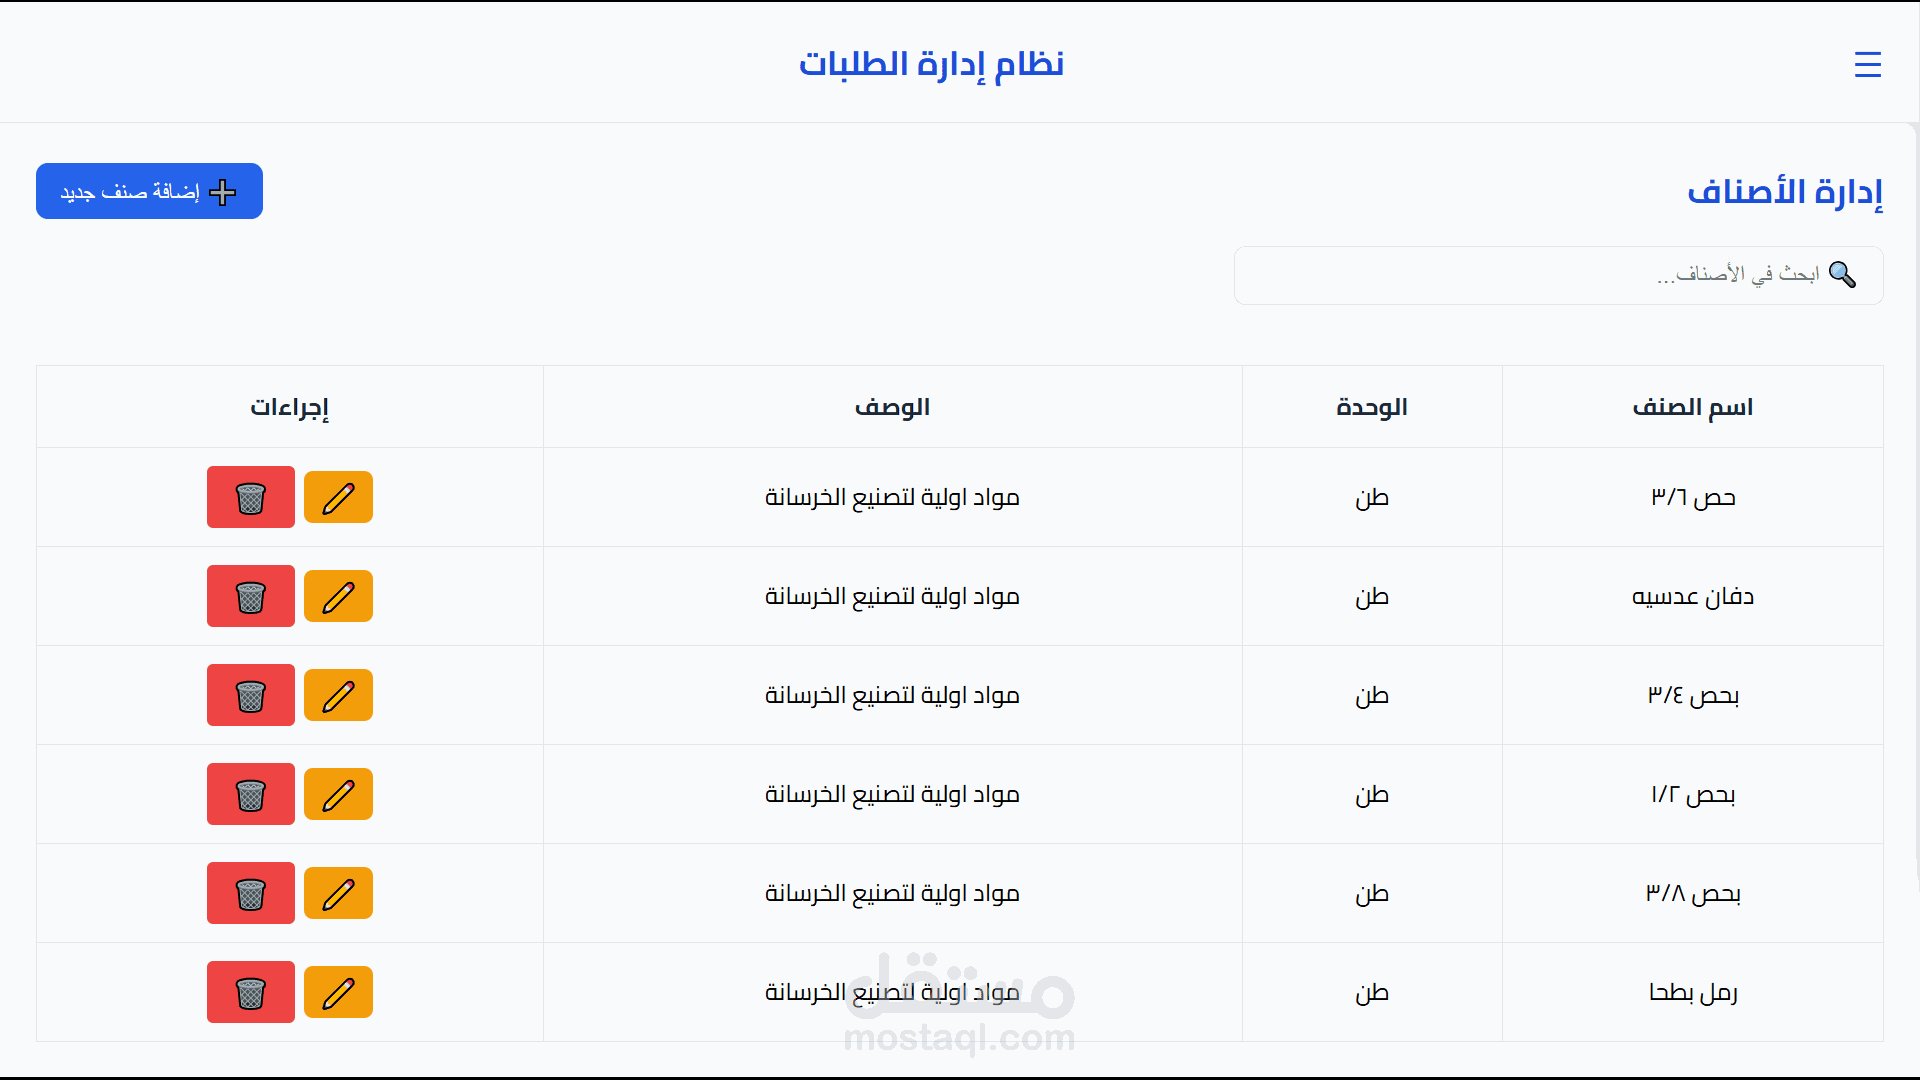The width and height of the screenshot is (1920, 1080).
Task: Edit the دفان عدسيه item
Action: (x=338, y=597)
